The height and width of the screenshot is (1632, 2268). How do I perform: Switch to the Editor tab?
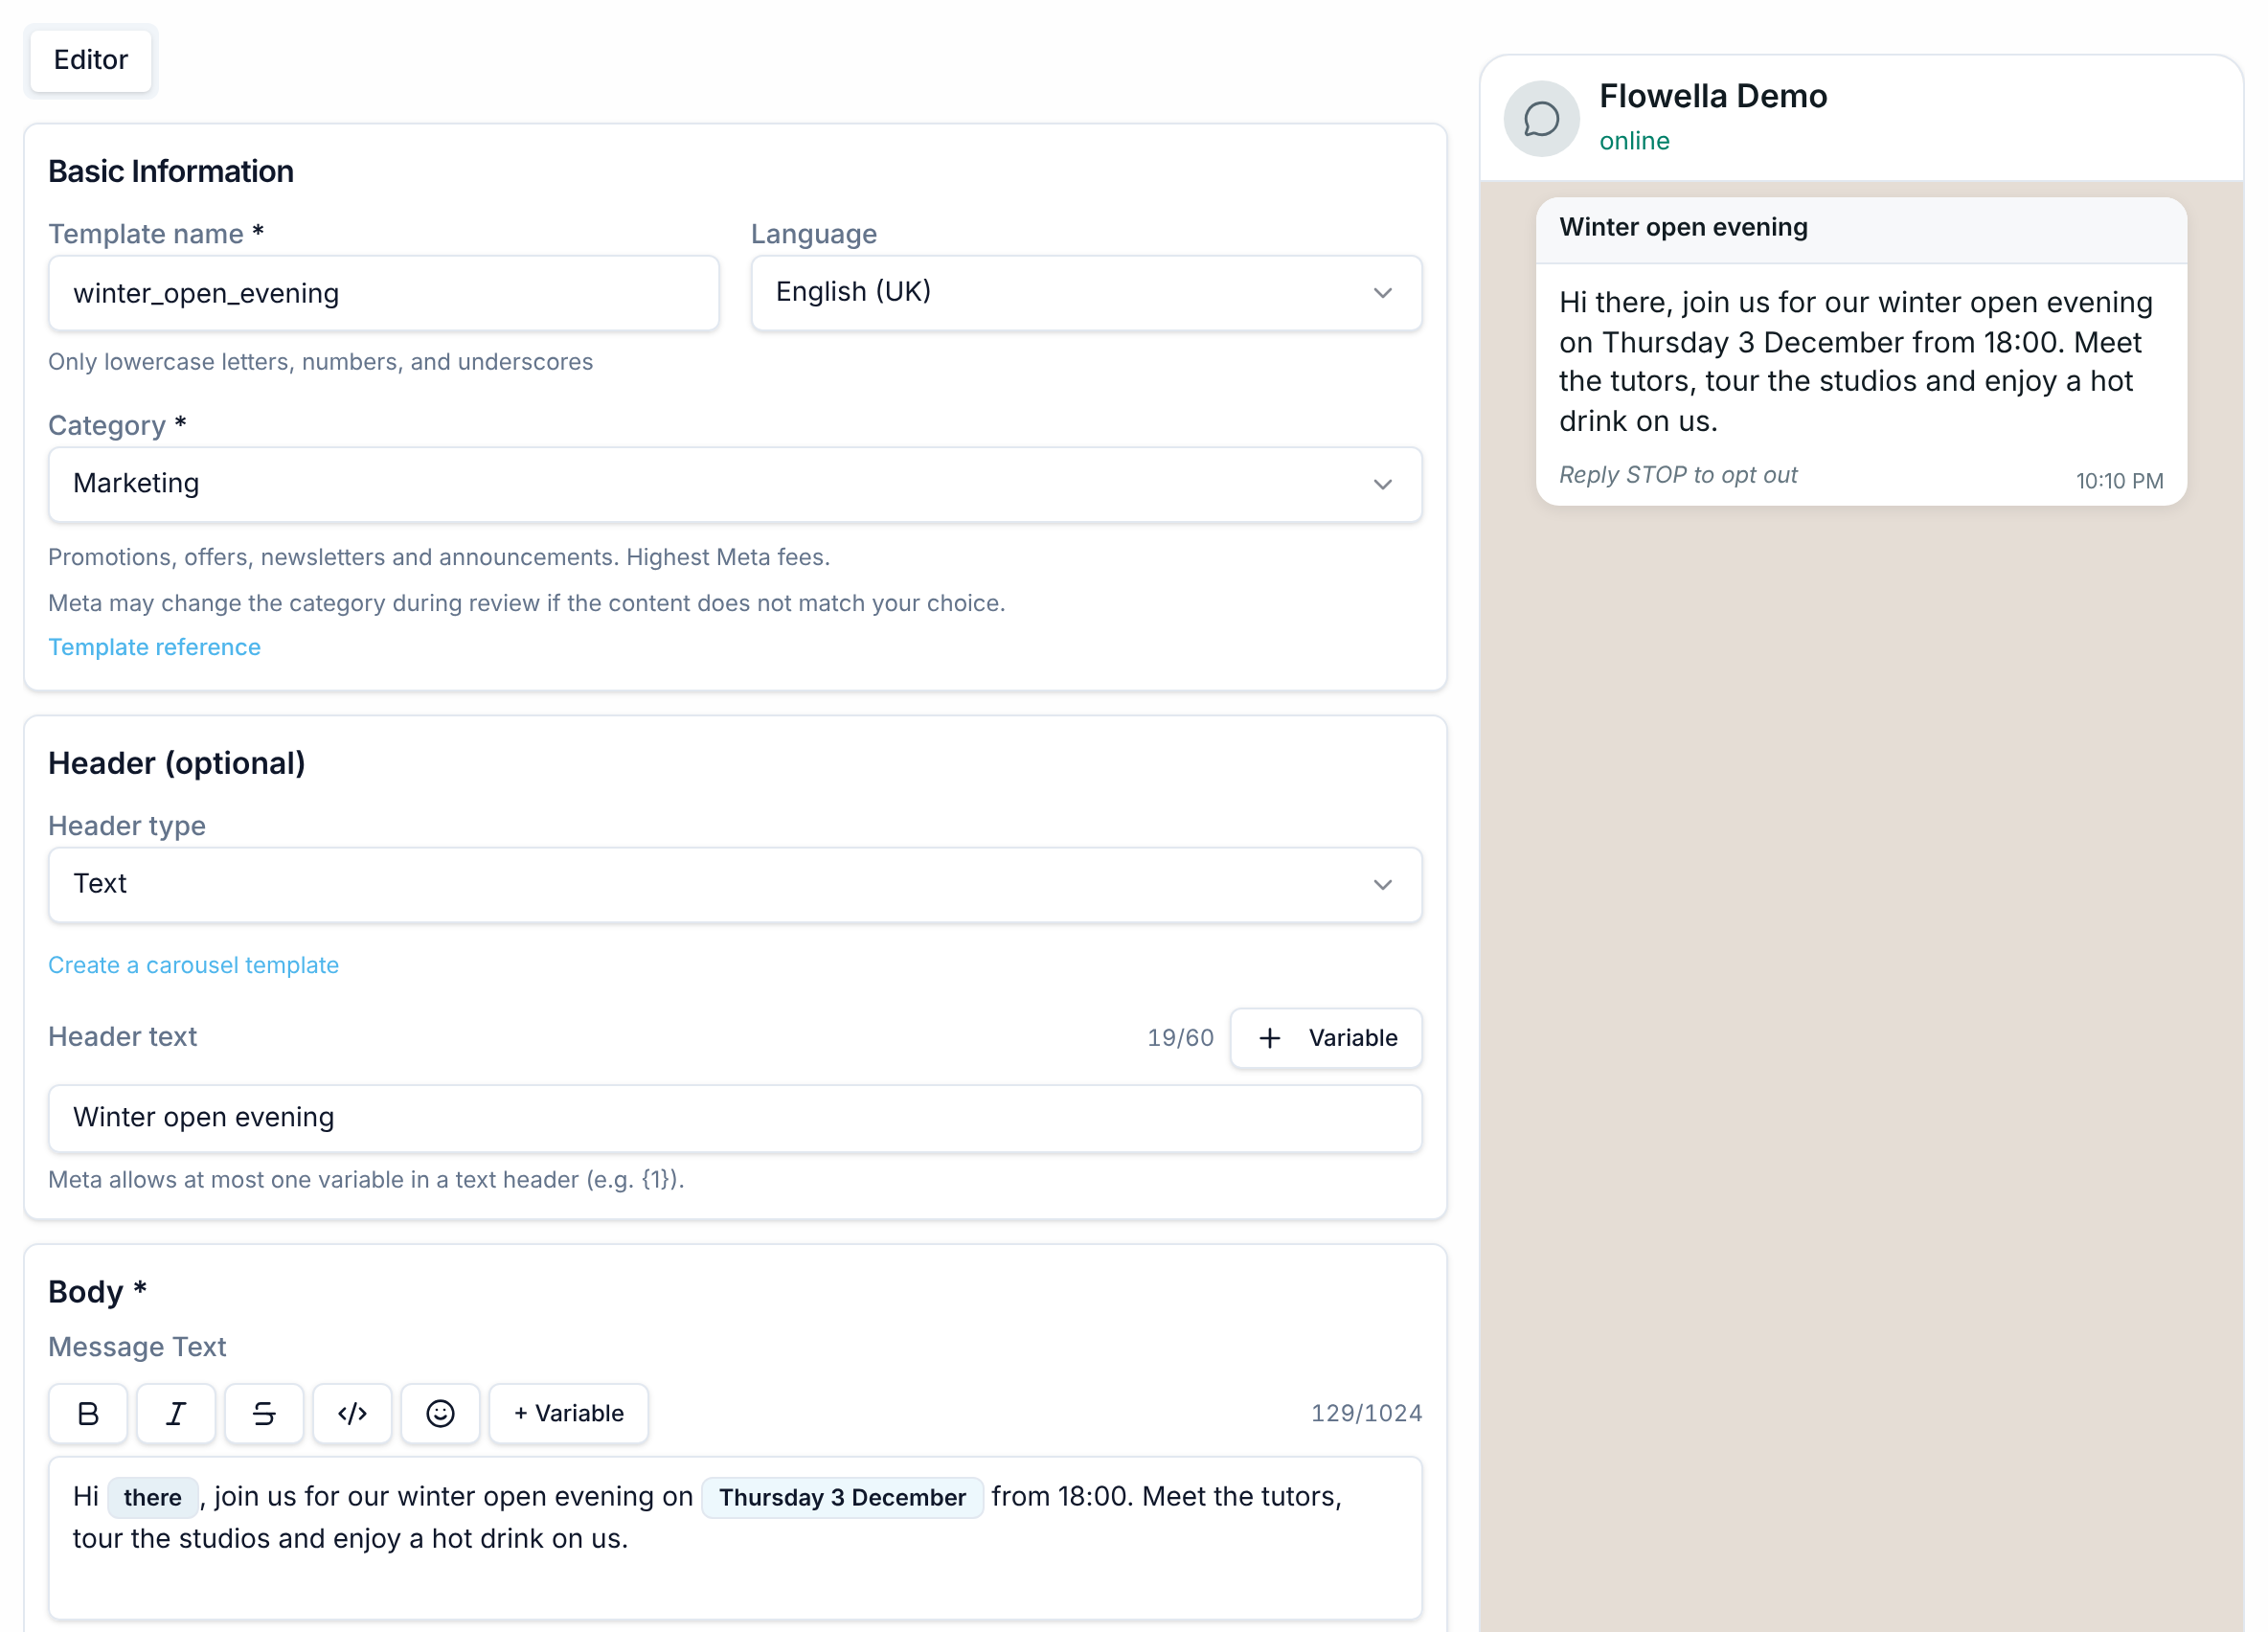click(91, 60)
